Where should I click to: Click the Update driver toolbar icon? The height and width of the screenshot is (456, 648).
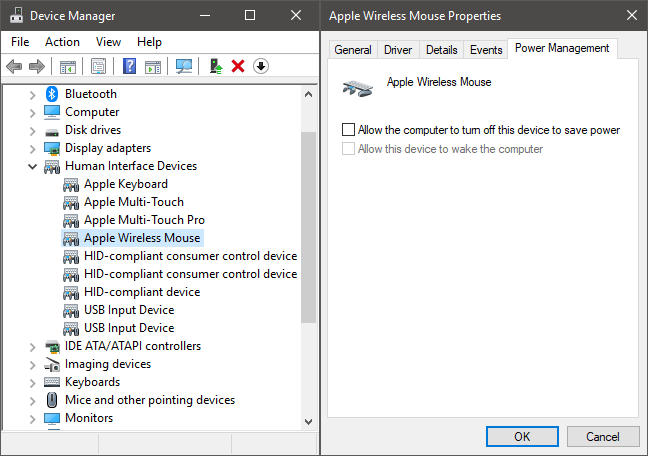click(x=216, y=66)
